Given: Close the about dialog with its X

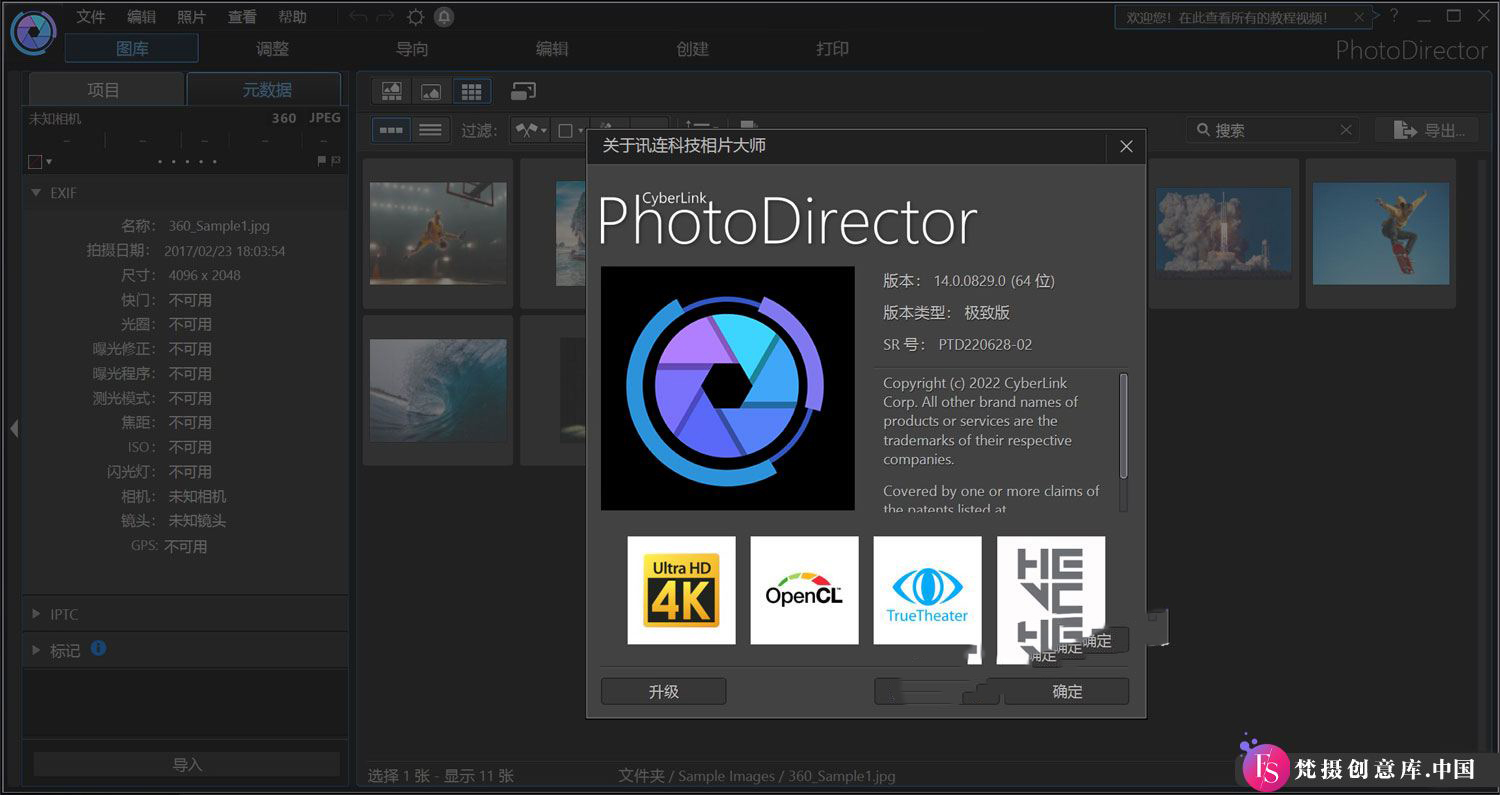Looking at the screenshot, I should click(x=1126, y=146).
